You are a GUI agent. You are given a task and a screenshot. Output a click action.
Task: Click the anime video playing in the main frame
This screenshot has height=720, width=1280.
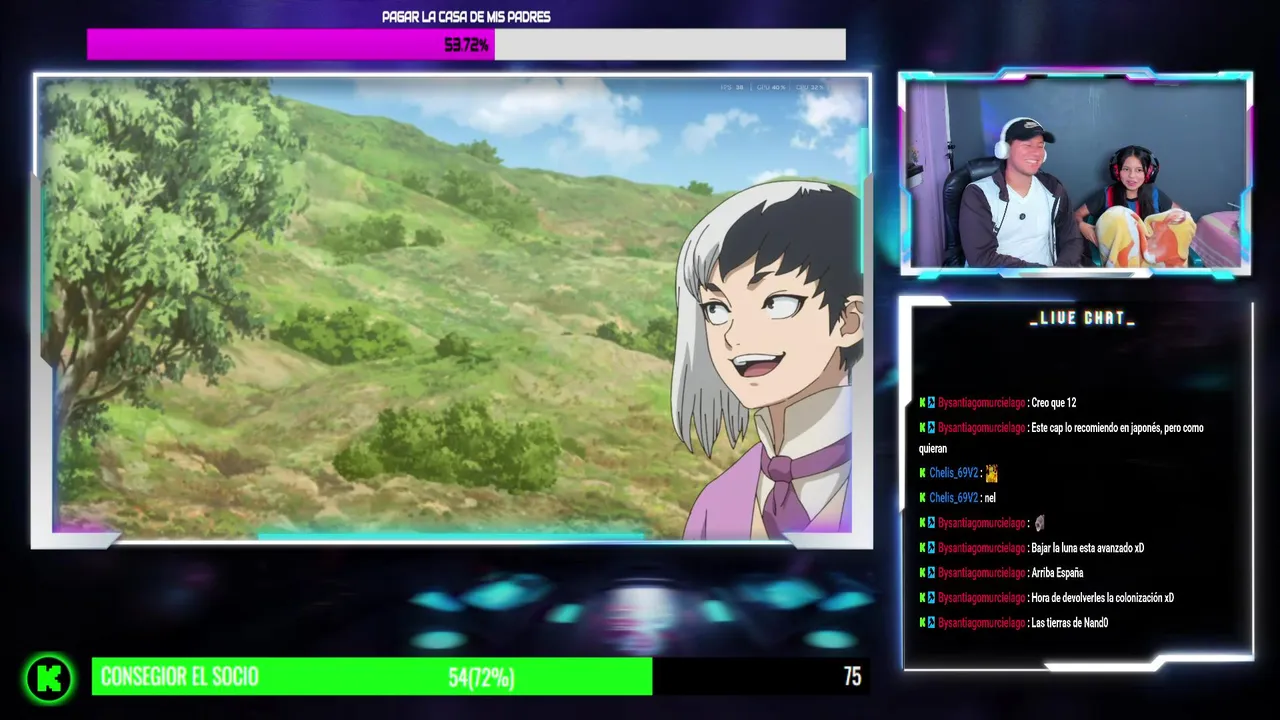point(452,310)
